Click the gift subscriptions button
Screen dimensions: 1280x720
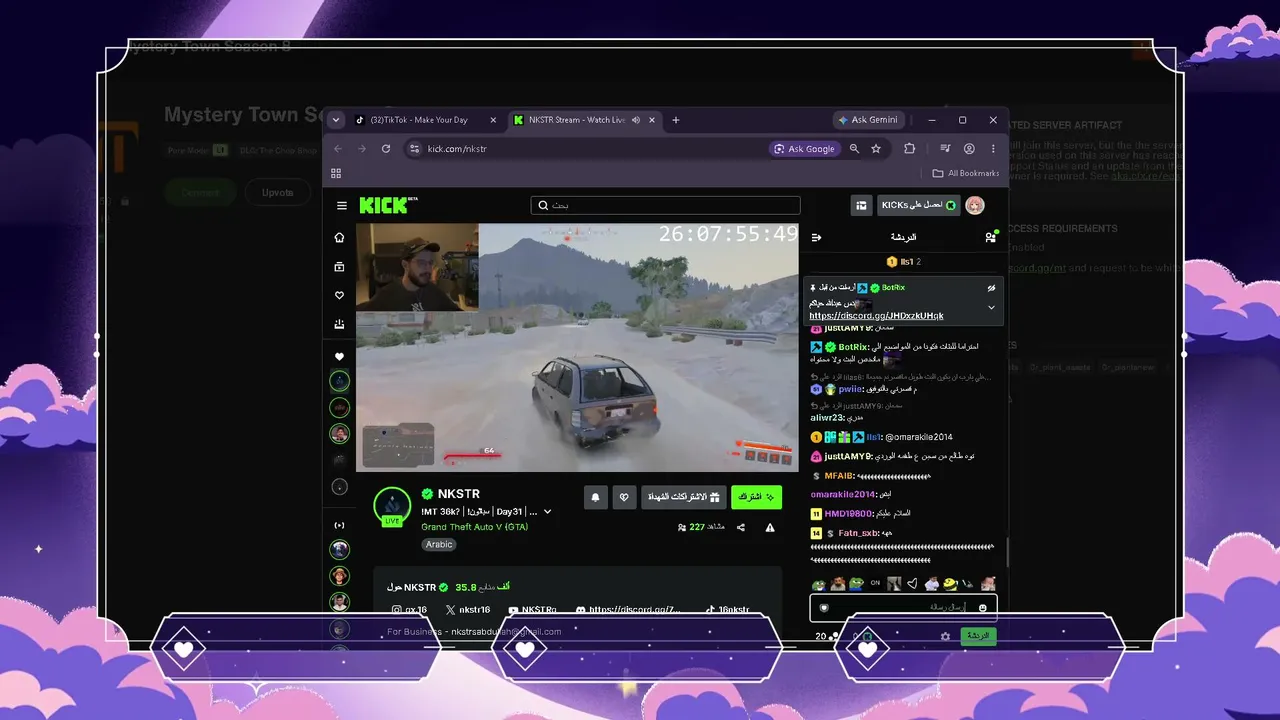(x=684, y=497)
